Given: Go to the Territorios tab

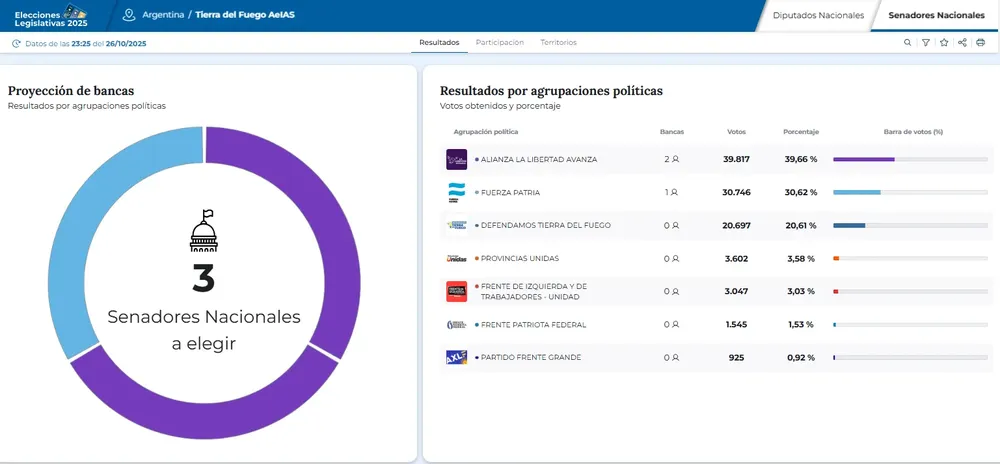Looking at the screenshot, I should click(x=558, y=43).
